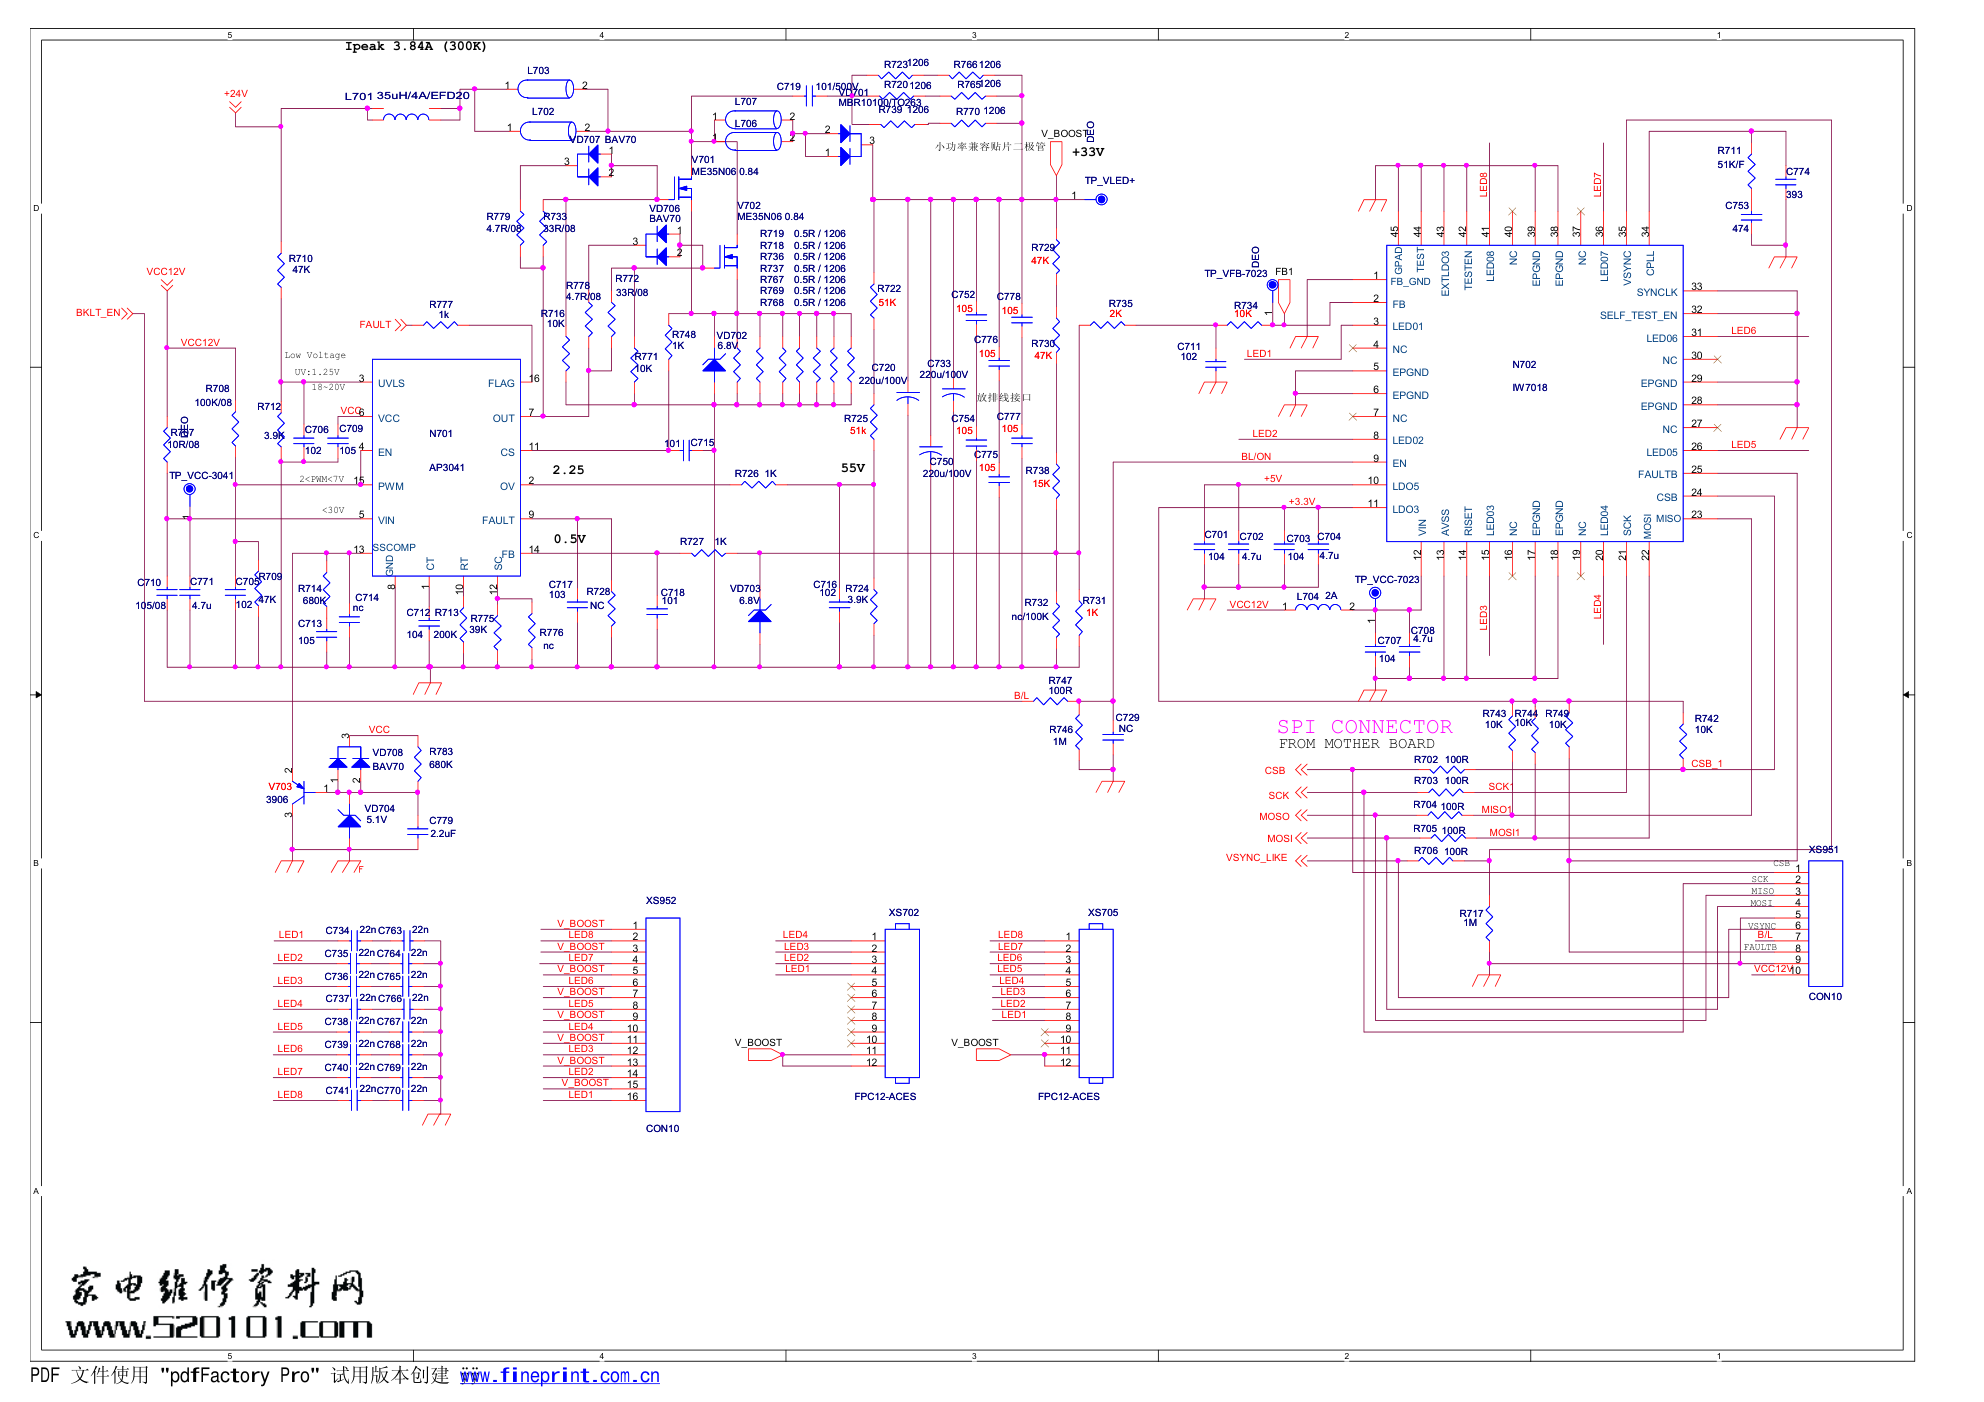Click the VD702 6.8V zener diode symbol
This screenshot has width=1984, height=1402.
coord(714,365)
